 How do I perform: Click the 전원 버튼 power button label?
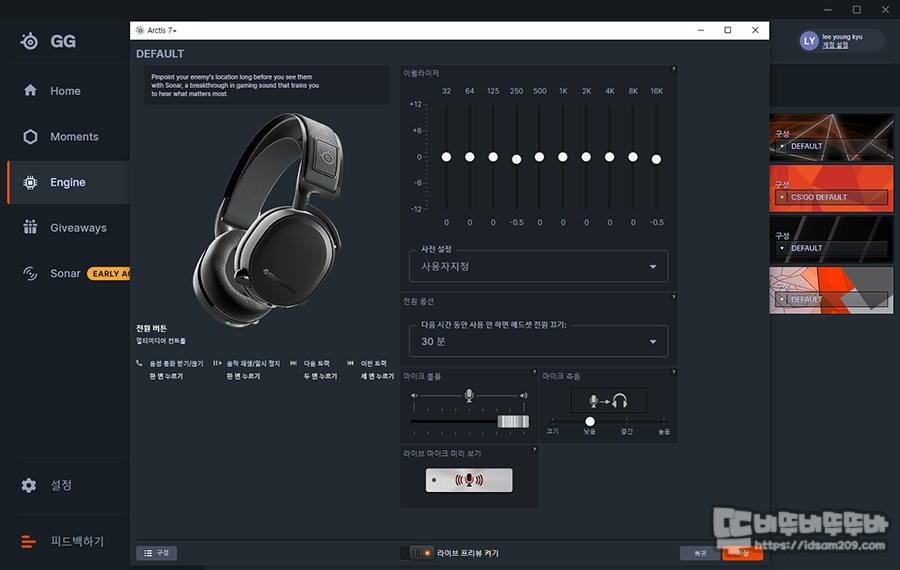coord(152,328)
